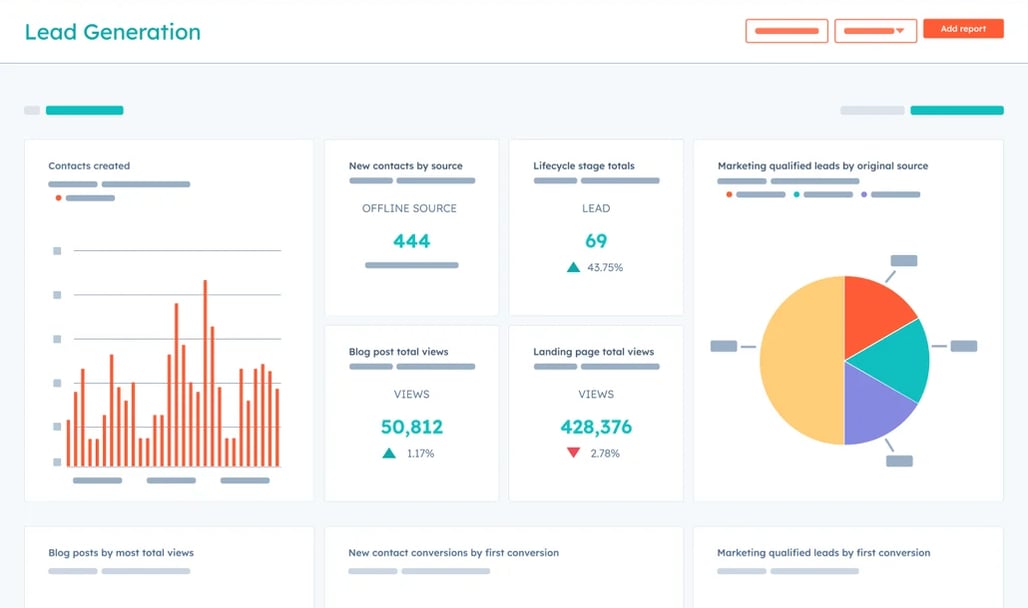The width and height of the screenshot is (1028, 608).
Task: Click the green increase arrow beside 43.75%
Action: [573, 267]
